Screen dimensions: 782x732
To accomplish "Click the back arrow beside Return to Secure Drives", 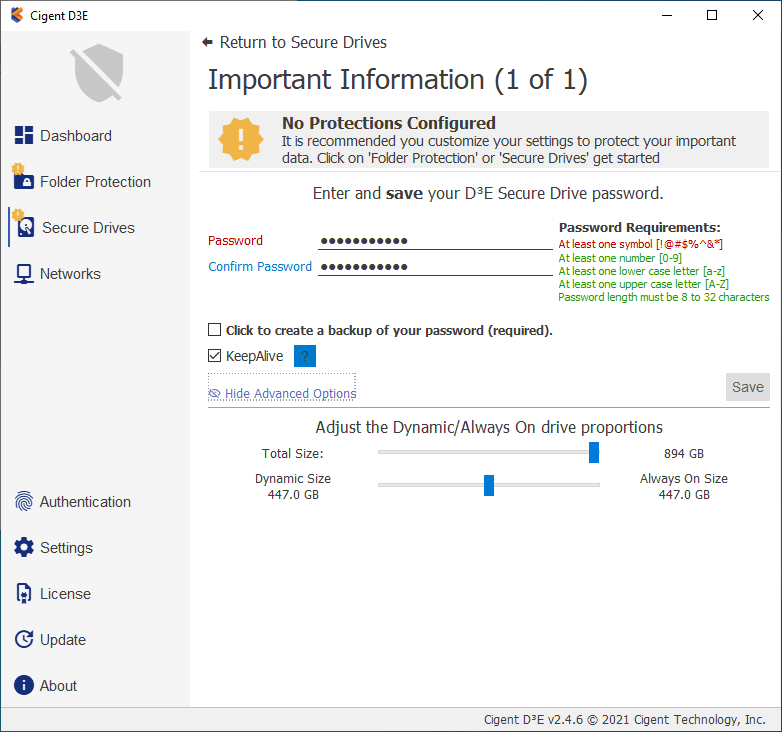I will point(207,42).
